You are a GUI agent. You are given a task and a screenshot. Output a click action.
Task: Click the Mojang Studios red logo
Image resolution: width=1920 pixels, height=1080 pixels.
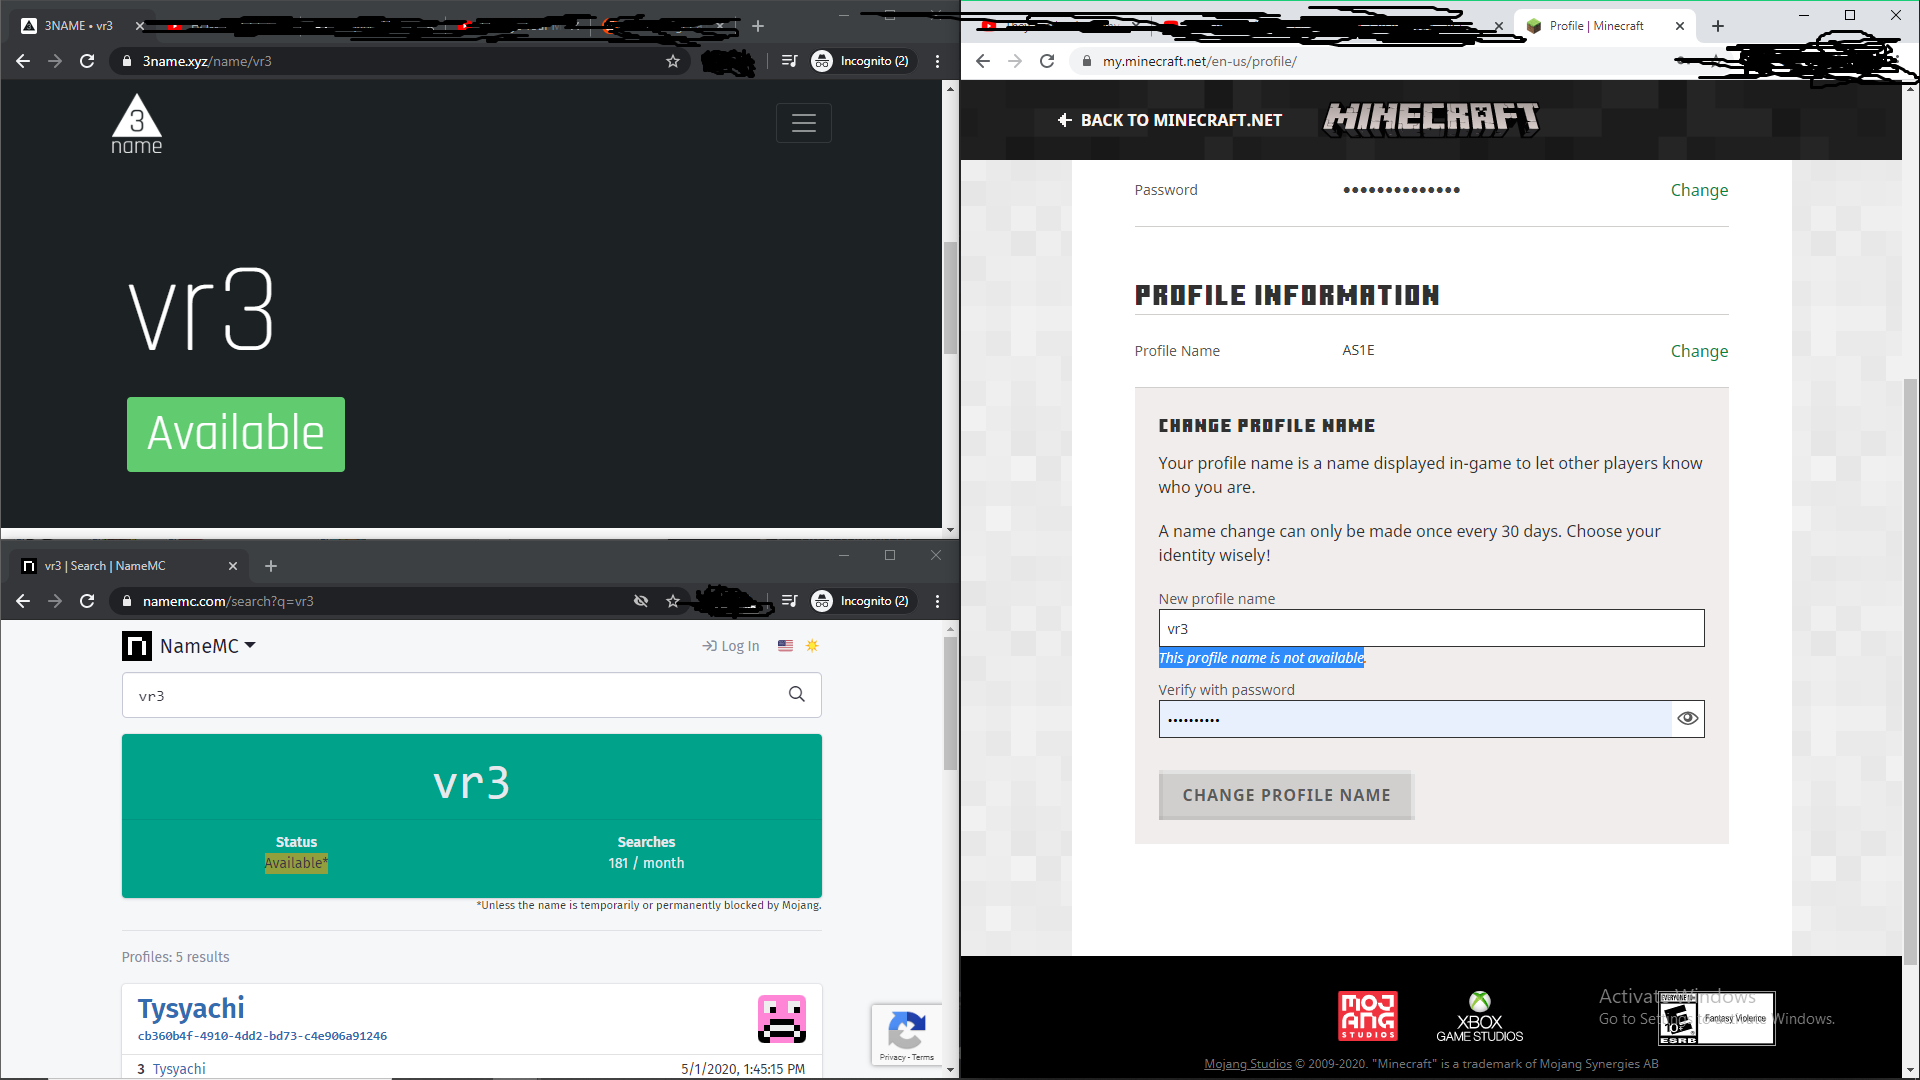(1367, 1016)
